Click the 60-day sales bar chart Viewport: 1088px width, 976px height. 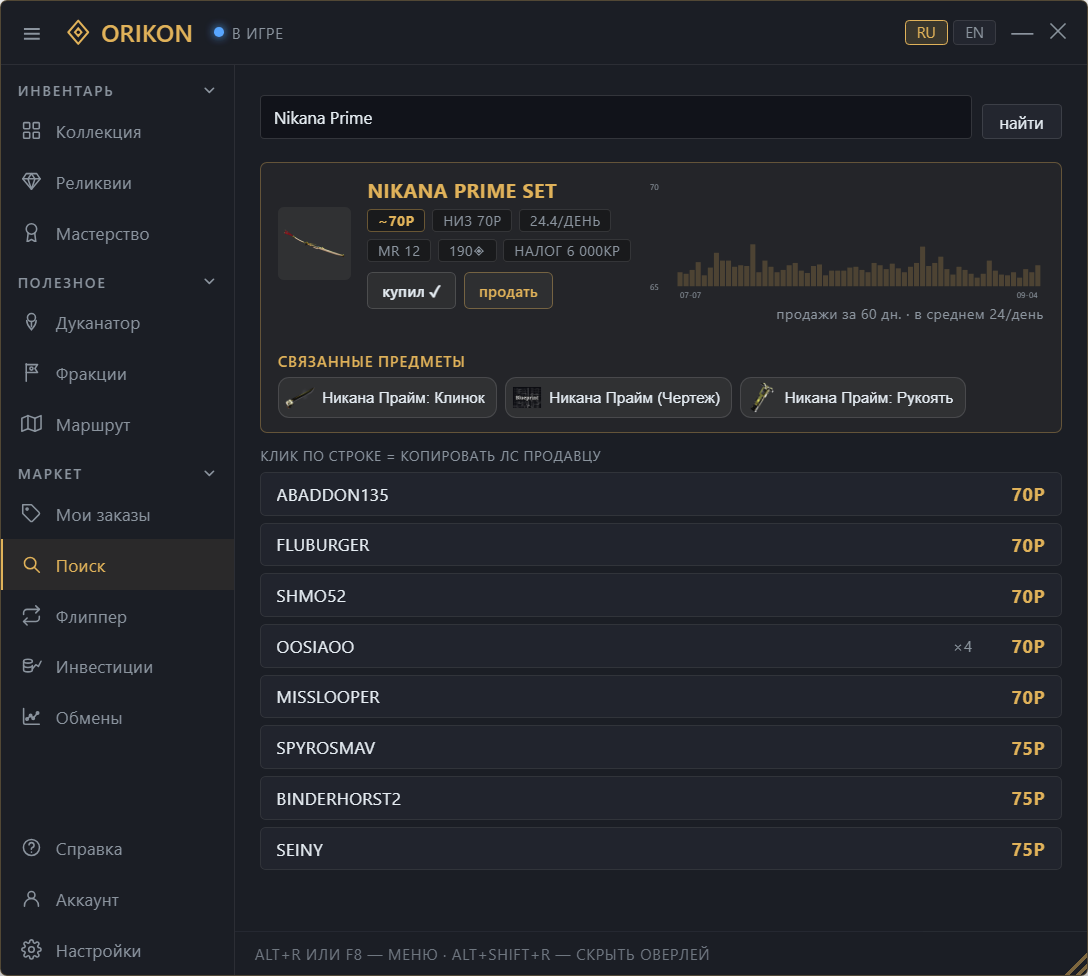[858, 265]
